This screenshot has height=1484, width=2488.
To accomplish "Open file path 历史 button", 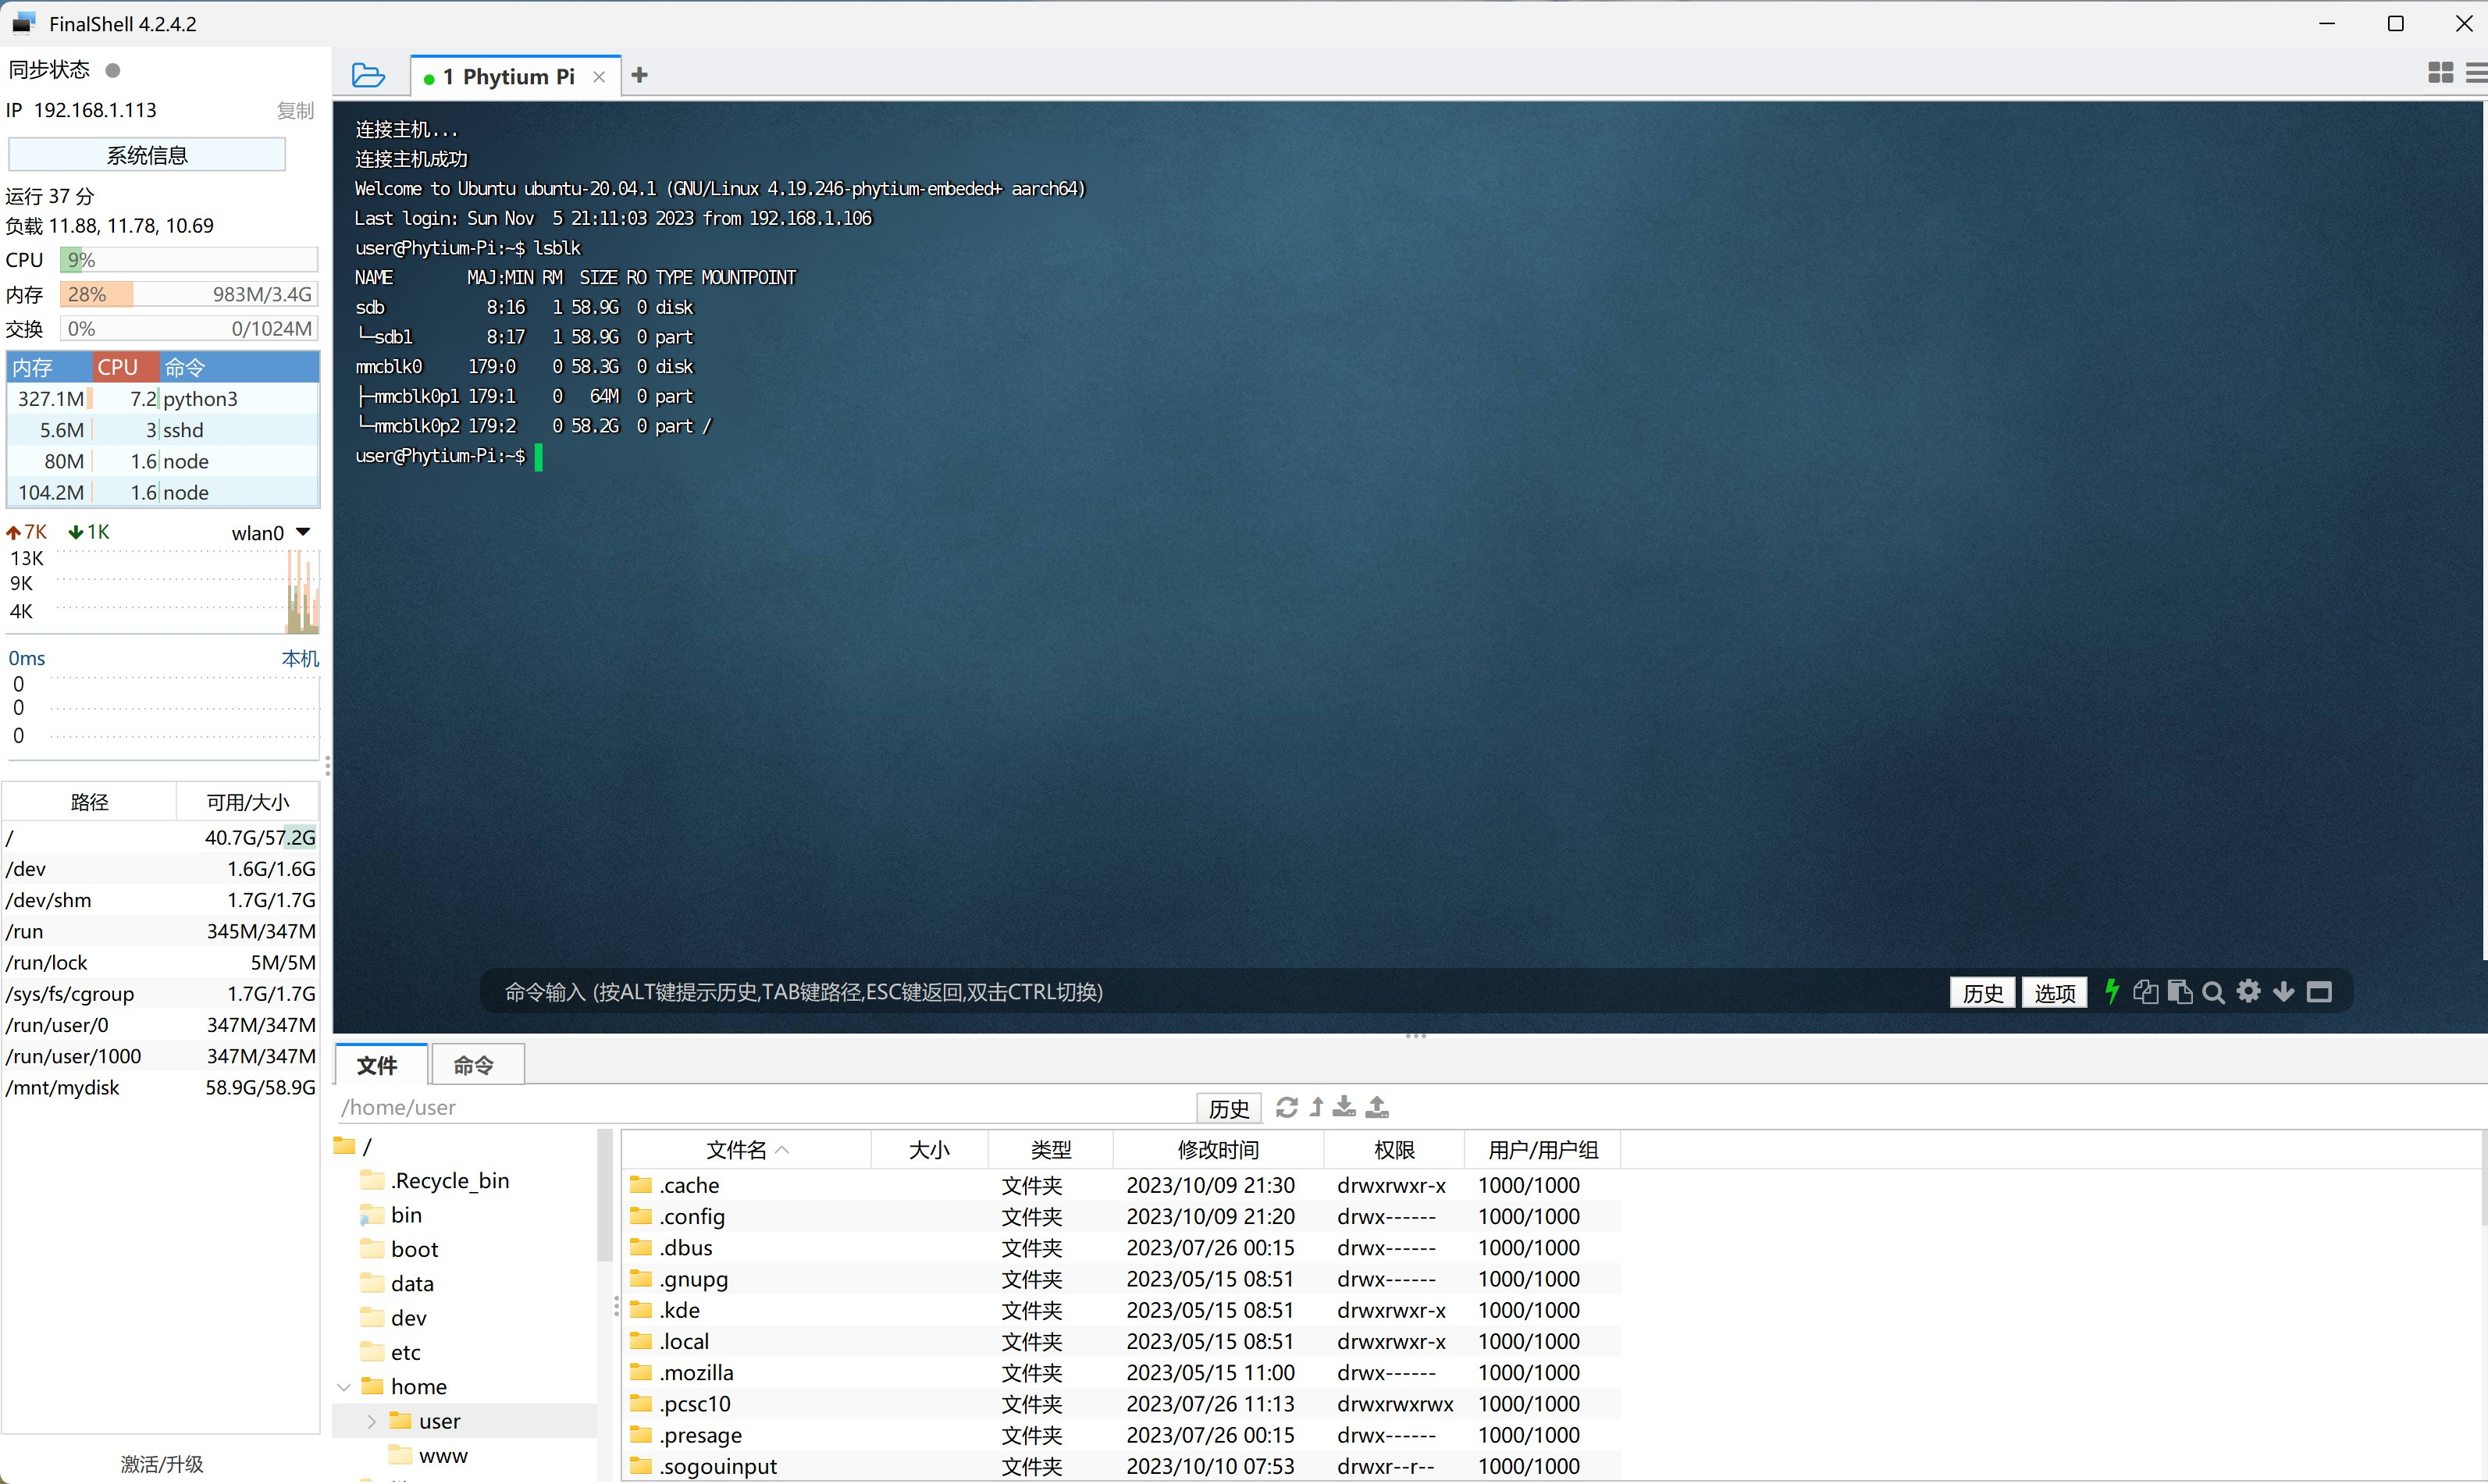I will (1228, 1108).
